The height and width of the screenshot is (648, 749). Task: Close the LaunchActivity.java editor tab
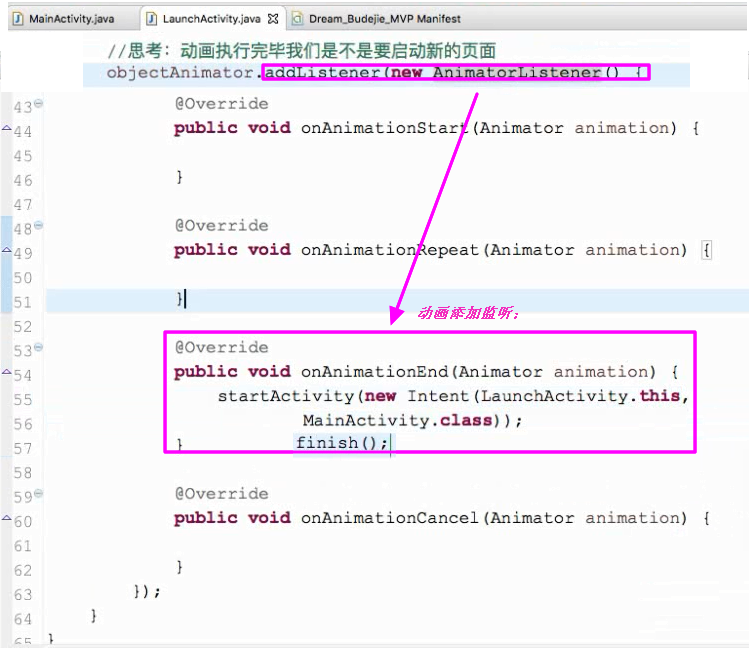pyautogui.click(x=273, y=19)
